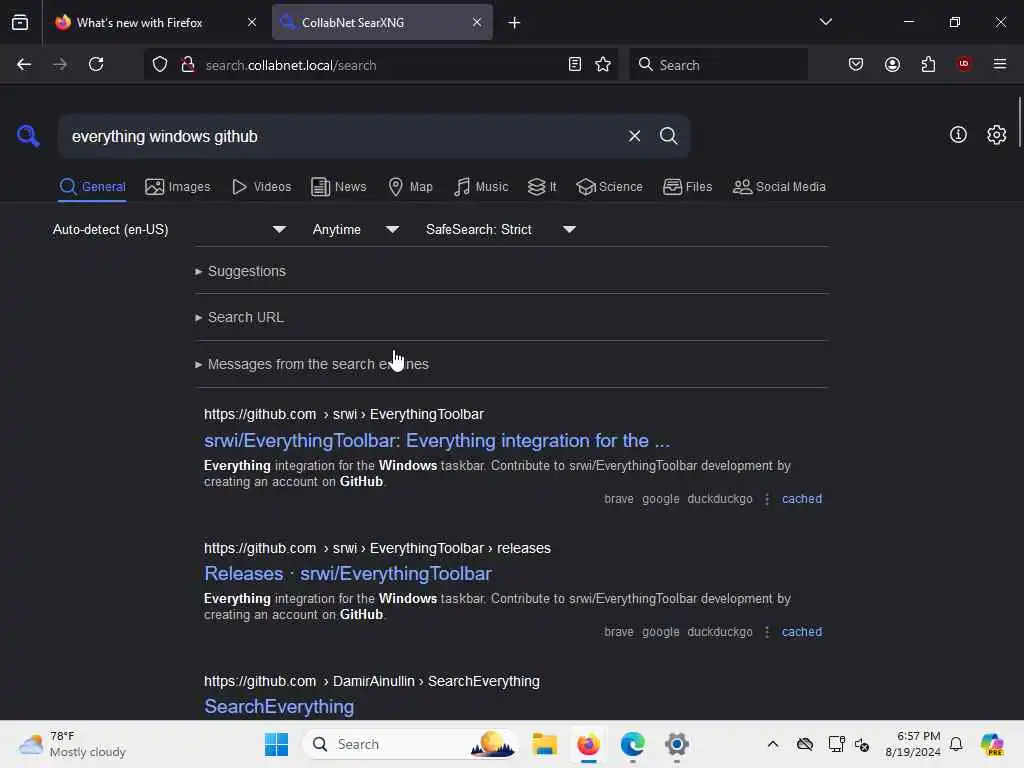Click the SearXNG magnifier logo
Viewport: 1024px width, 768px height.
pyautogui.click(x=28, y=136)
